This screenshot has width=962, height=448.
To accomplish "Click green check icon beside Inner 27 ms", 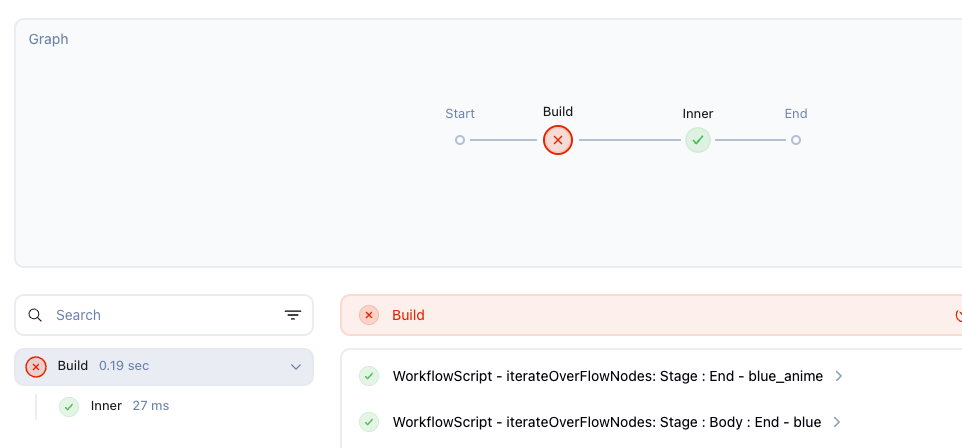I will coord(69,406).
